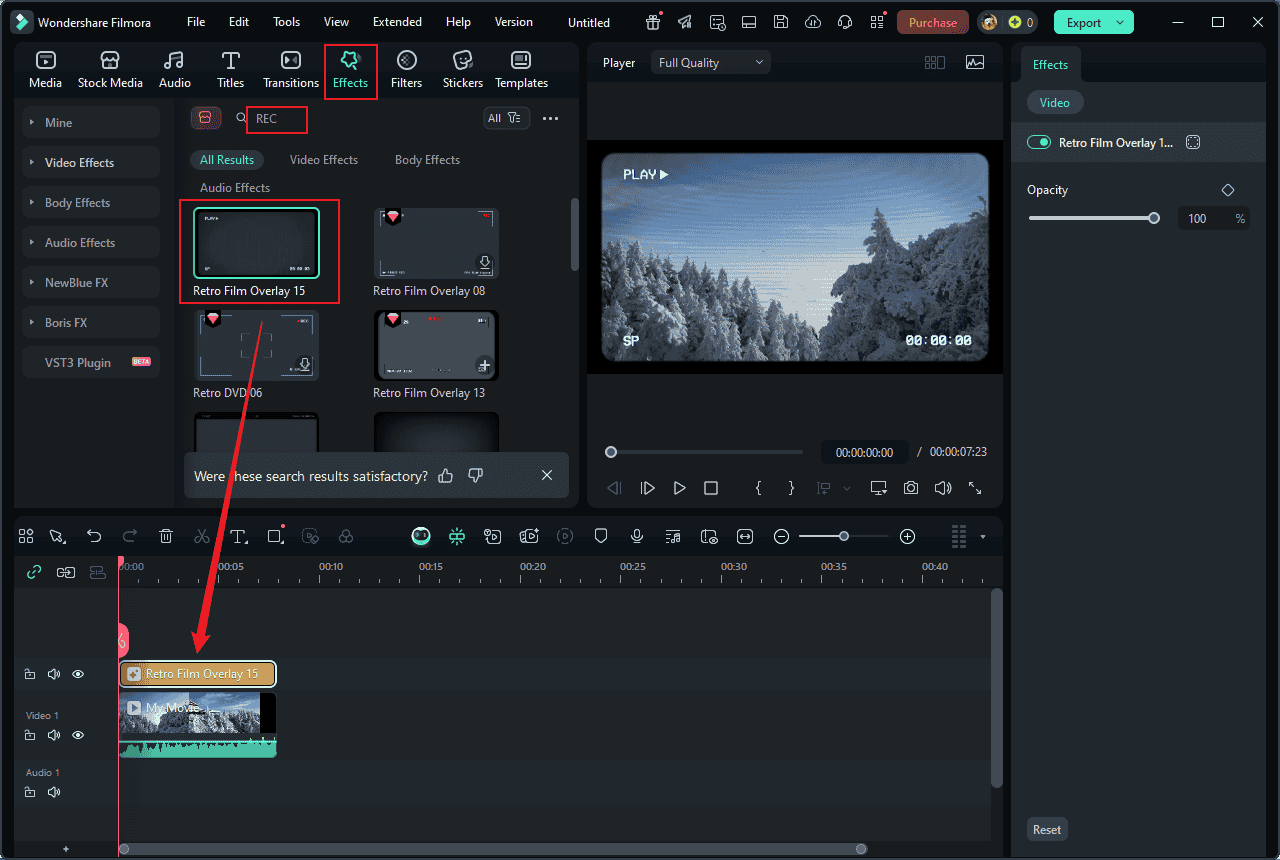1280x860 pixels.
Task: Switch to the Stickers panel tab
Action: click(x=462, y=70)
